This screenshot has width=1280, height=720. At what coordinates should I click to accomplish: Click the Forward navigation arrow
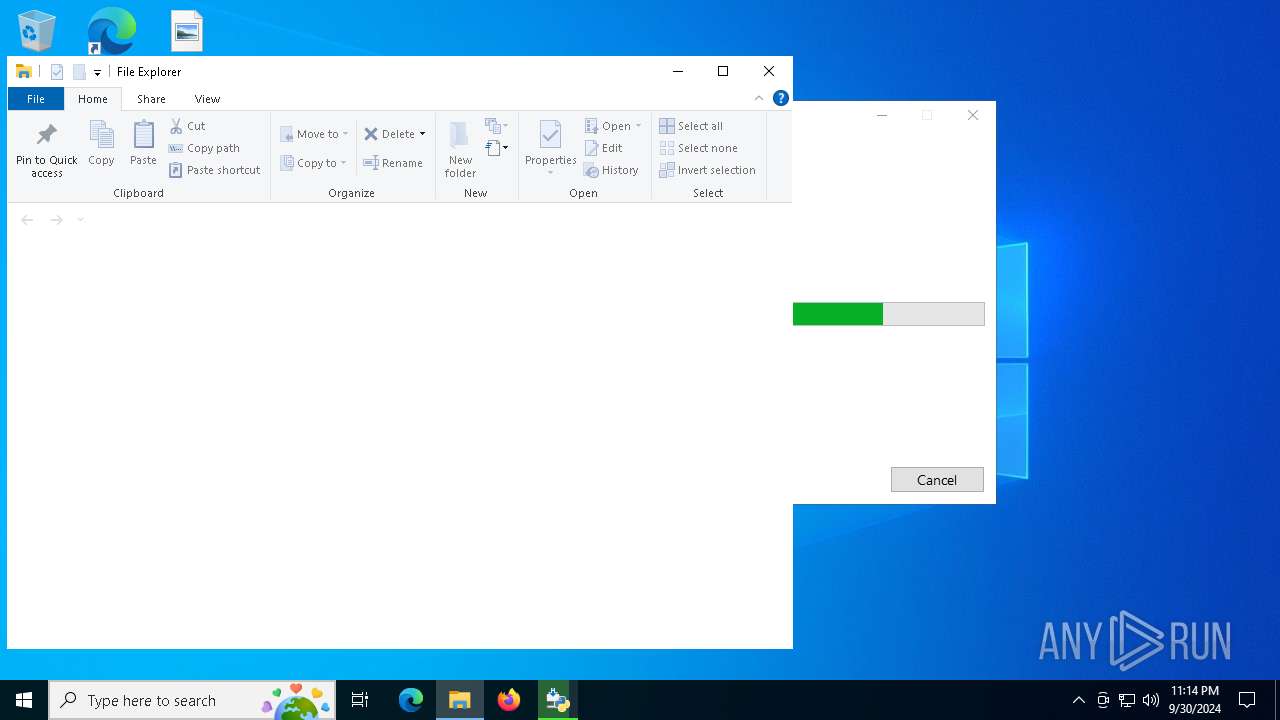(x=57, y=220)
